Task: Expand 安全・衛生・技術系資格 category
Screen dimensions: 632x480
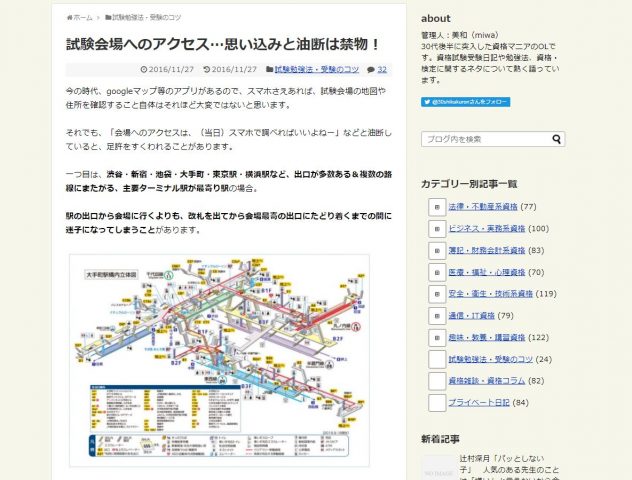Action: coord(437,294)
